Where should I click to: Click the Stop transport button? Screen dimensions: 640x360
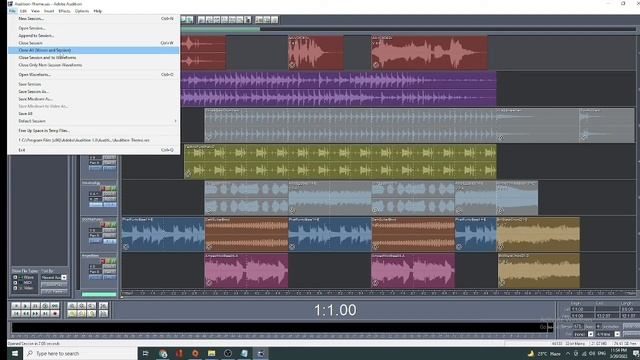point(16,306)
